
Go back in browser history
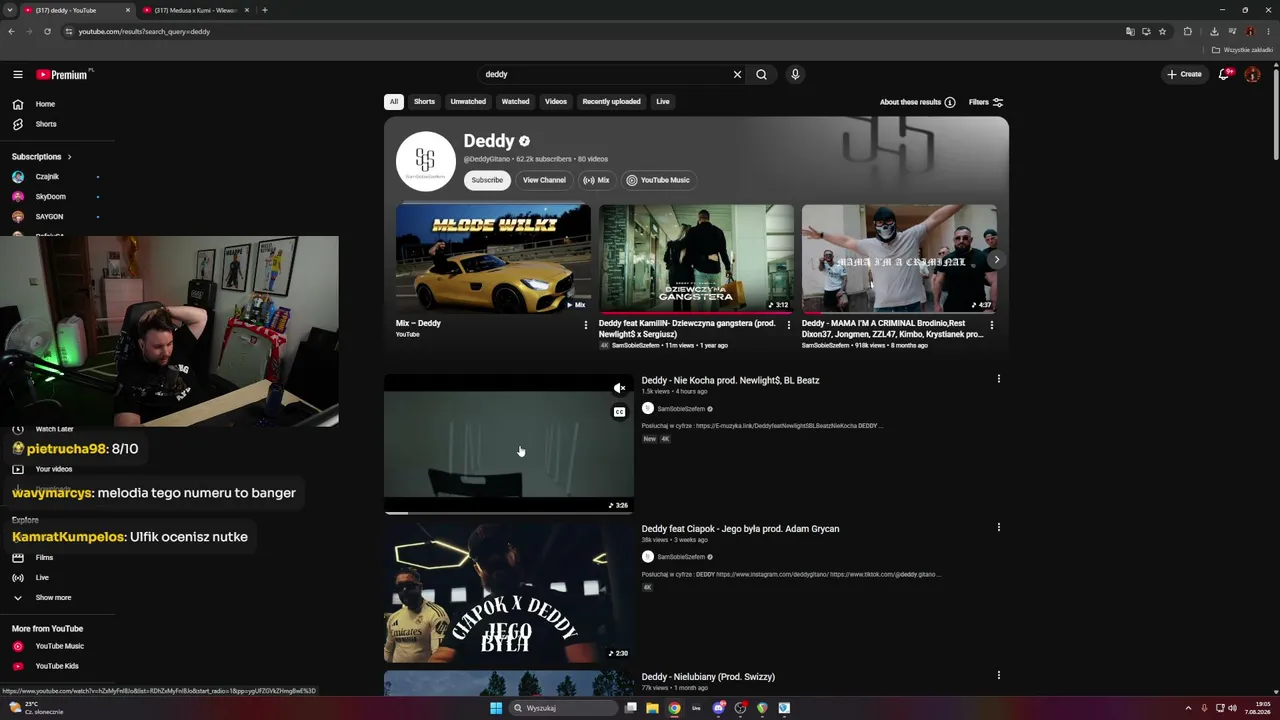[x=11, y=31]
